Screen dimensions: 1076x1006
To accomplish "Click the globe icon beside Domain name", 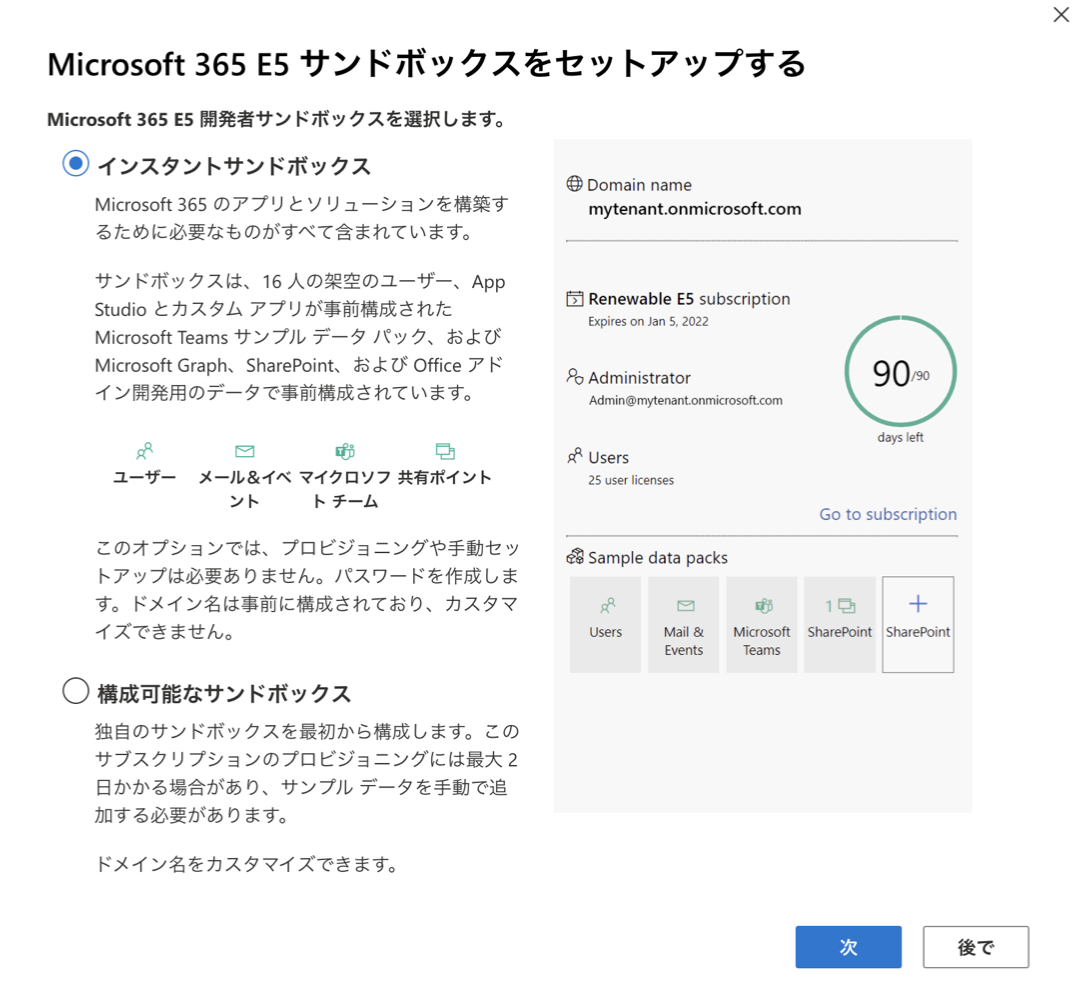I will [x=574, y=184].
